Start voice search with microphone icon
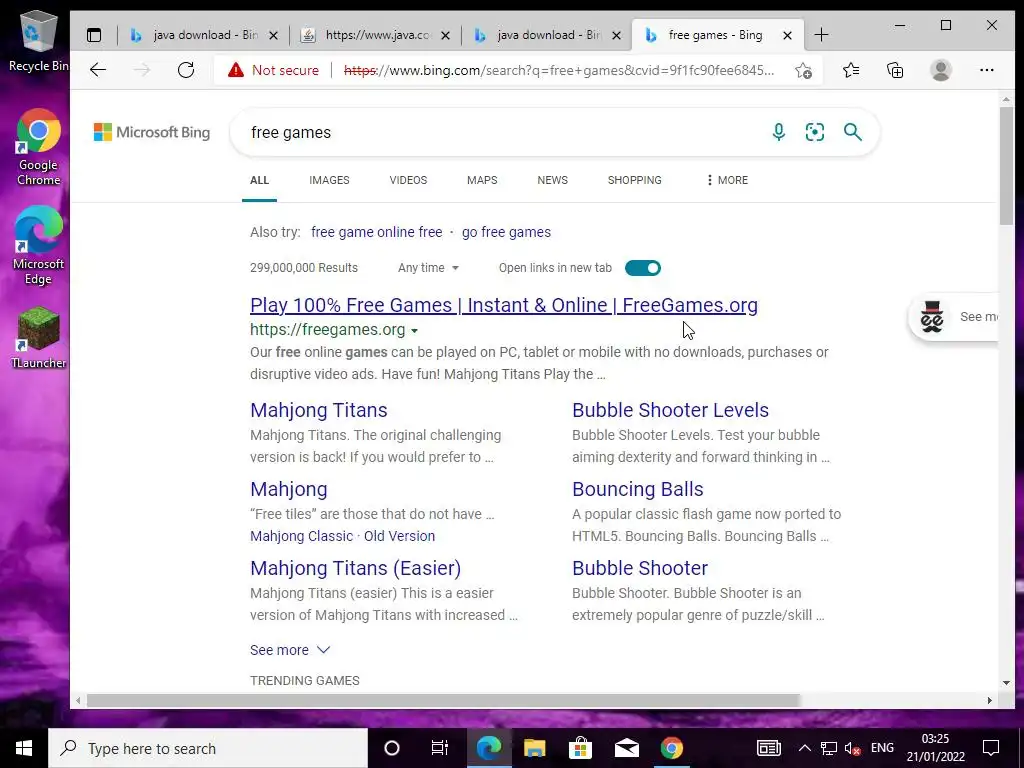The image size is (1024, 768). [x=778, y=132]
